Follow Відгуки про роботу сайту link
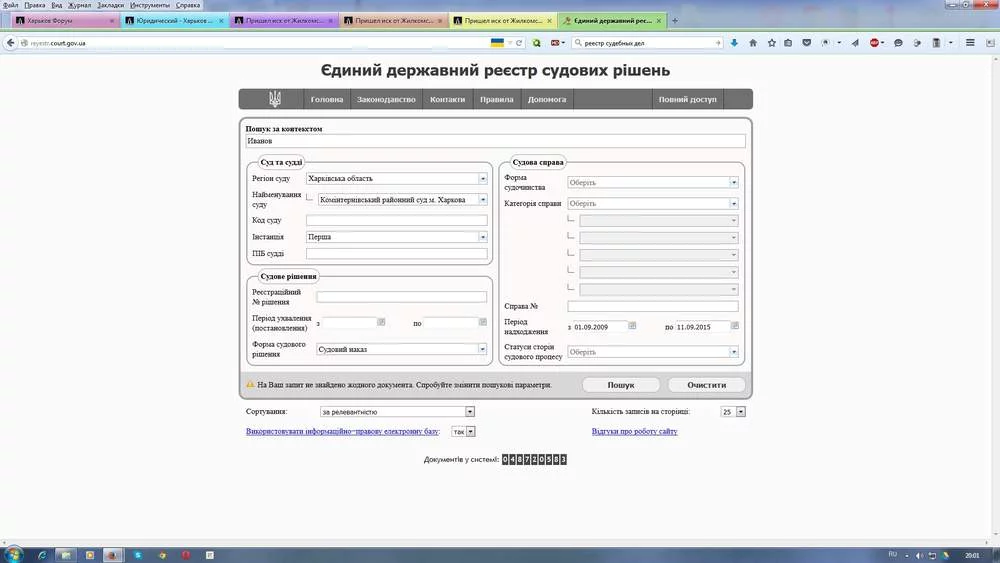1000x563 pixels. point(635,432)
